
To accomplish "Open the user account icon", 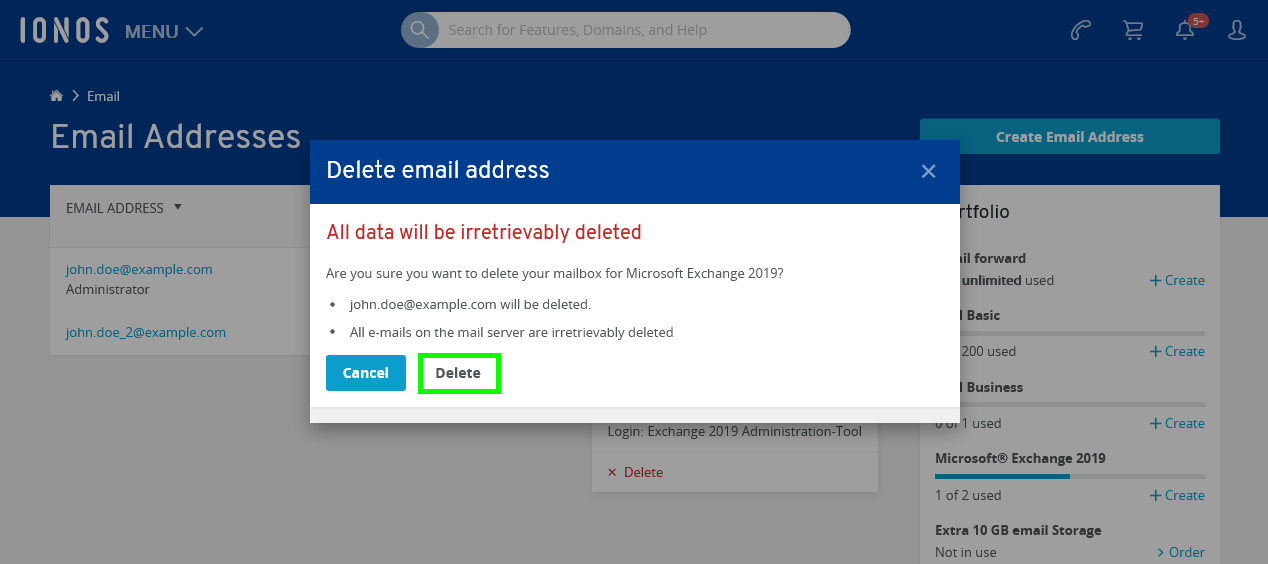I will pos(1237,30).
